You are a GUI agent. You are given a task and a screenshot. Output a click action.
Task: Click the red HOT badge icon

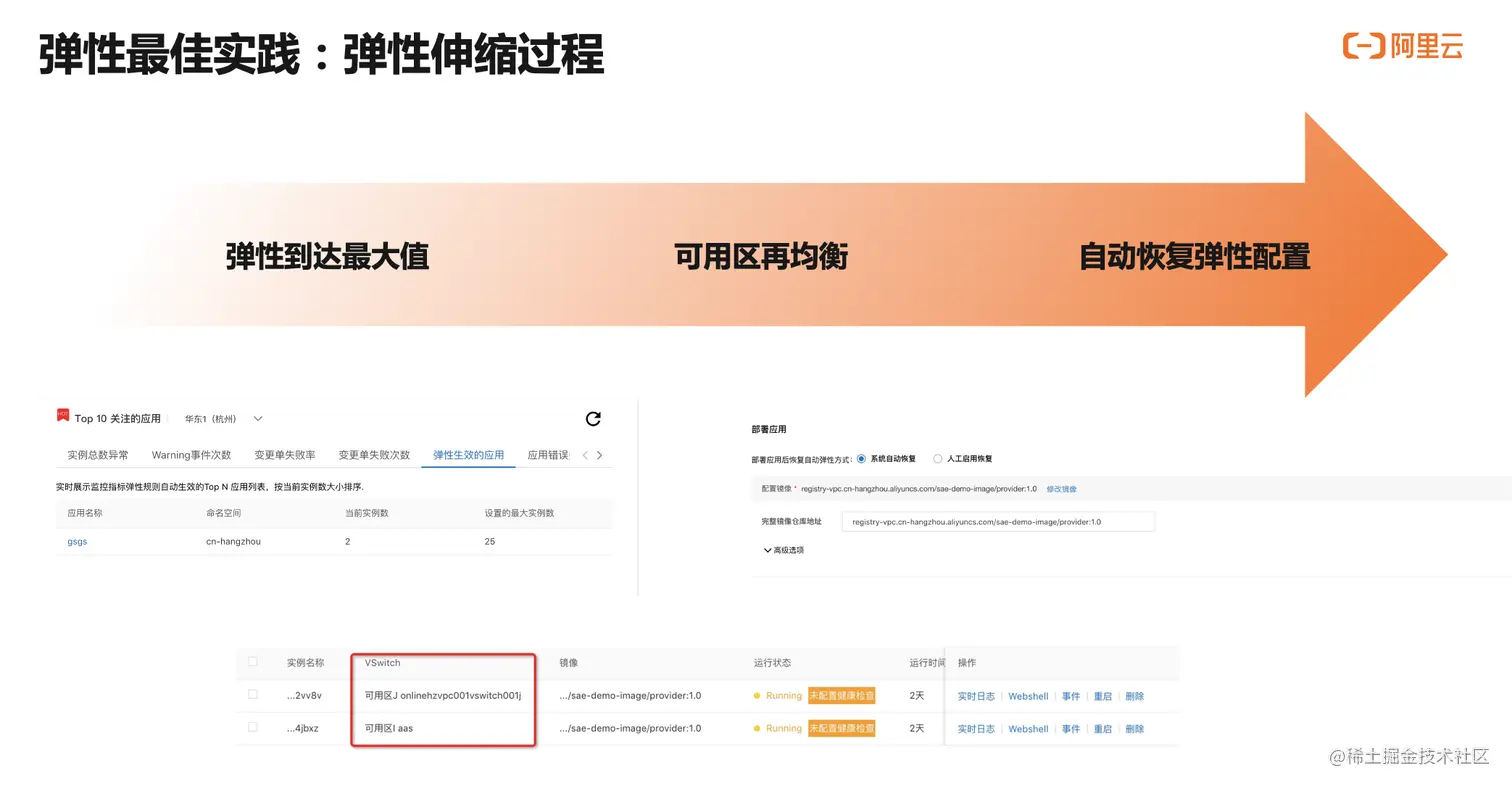63,415
